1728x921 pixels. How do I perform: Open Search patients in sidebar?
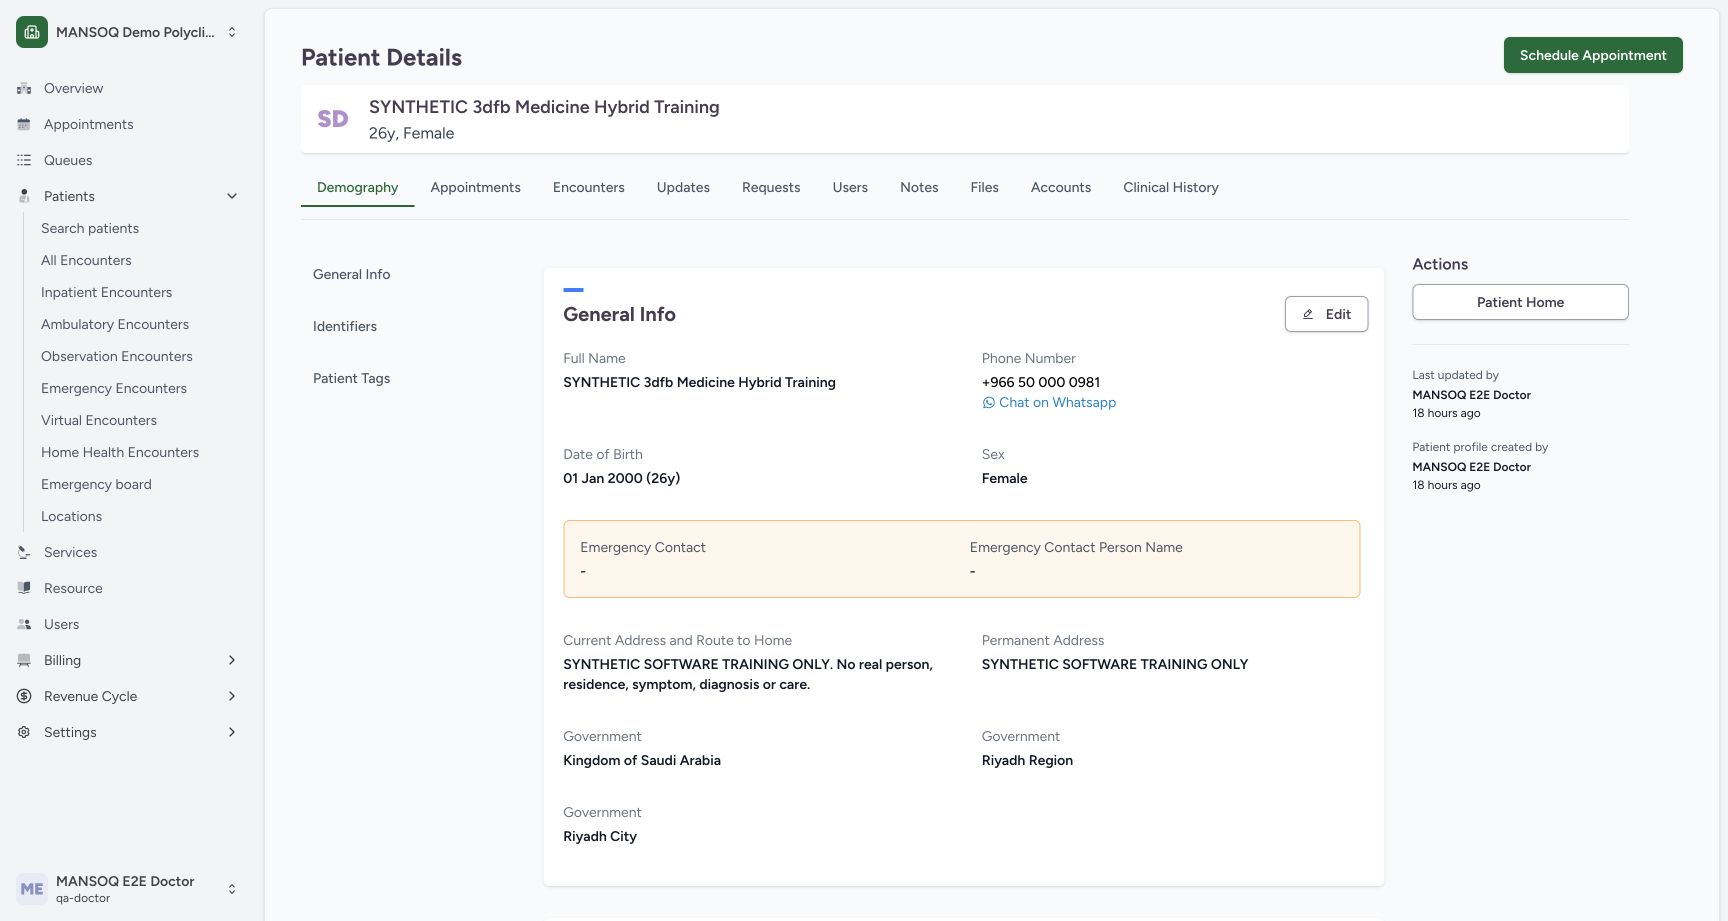pyautogui.click(x=90, y=228)
